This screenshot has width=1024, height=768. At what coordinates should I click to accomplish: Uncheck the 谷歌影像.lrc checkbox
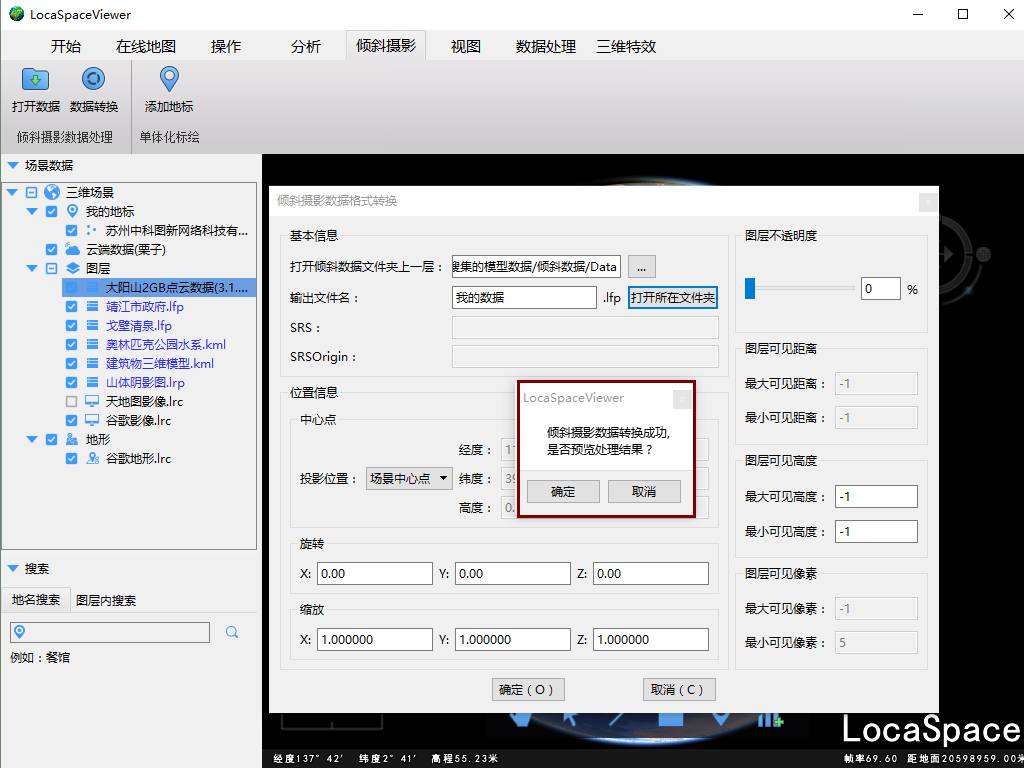point(72,420)
